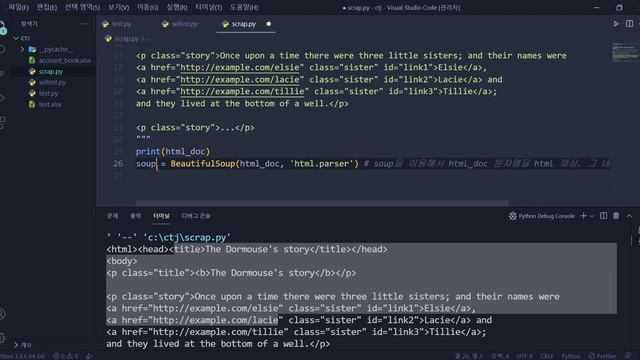Add a new terminal with plus icon
The image size is (640, 360).
point(583,216)
